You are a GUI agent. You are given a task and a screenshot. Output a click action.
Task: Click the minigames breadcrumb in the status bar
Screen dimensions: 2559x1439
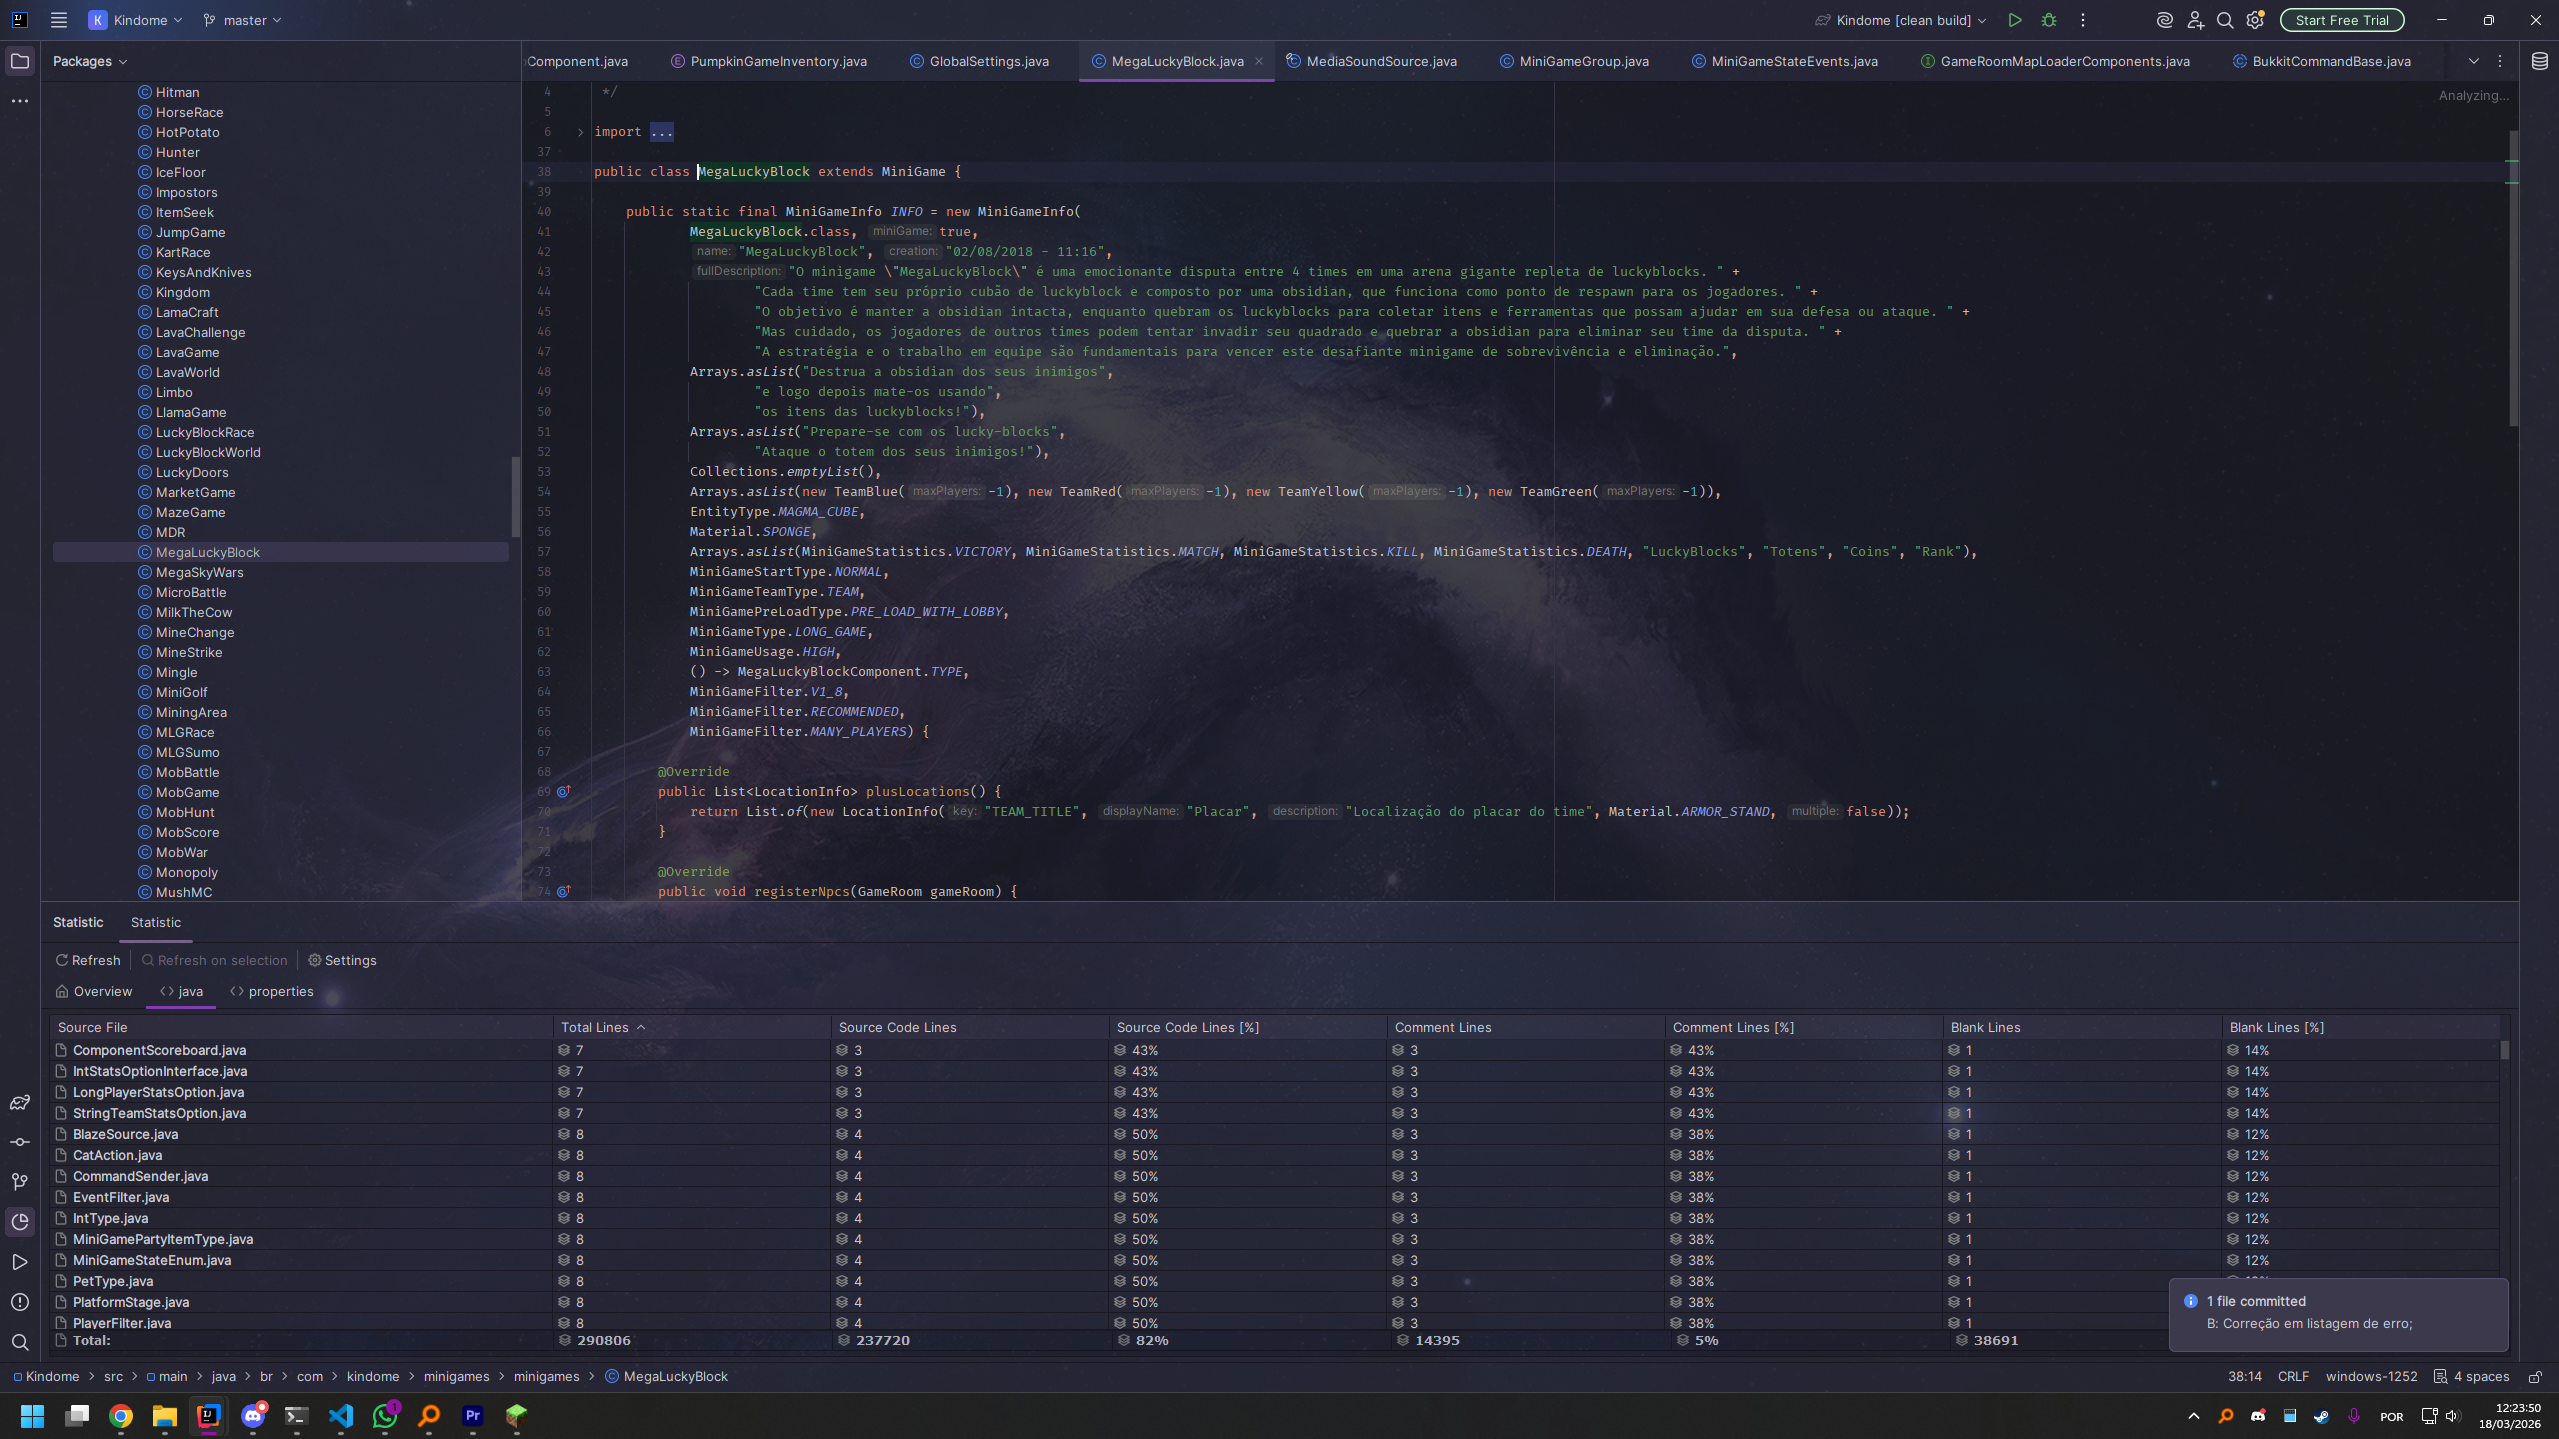click(x=456, y=1376)
